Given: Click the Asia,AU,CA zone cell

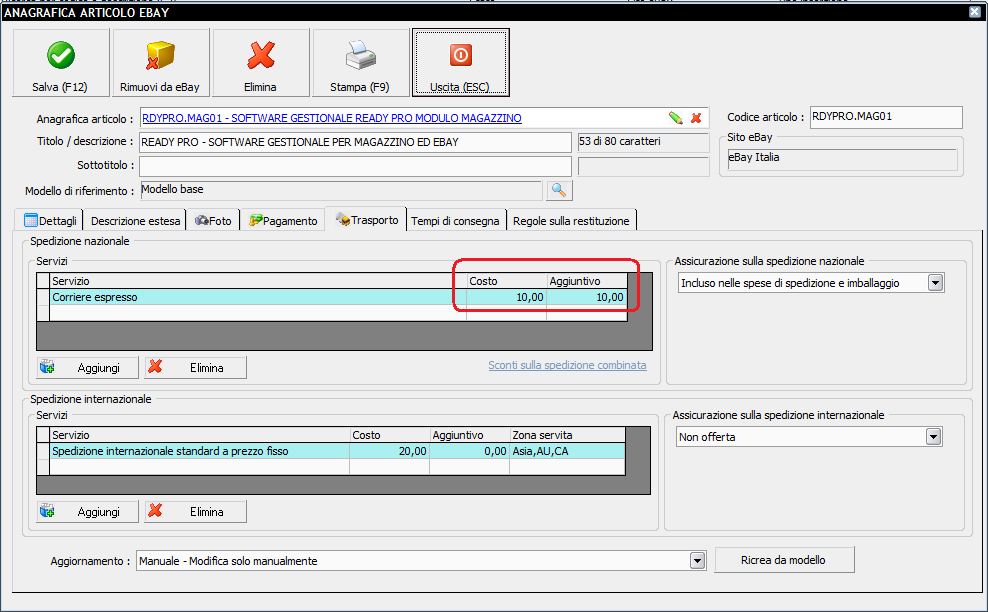Looking at the screenshot, I should [567, 451].
